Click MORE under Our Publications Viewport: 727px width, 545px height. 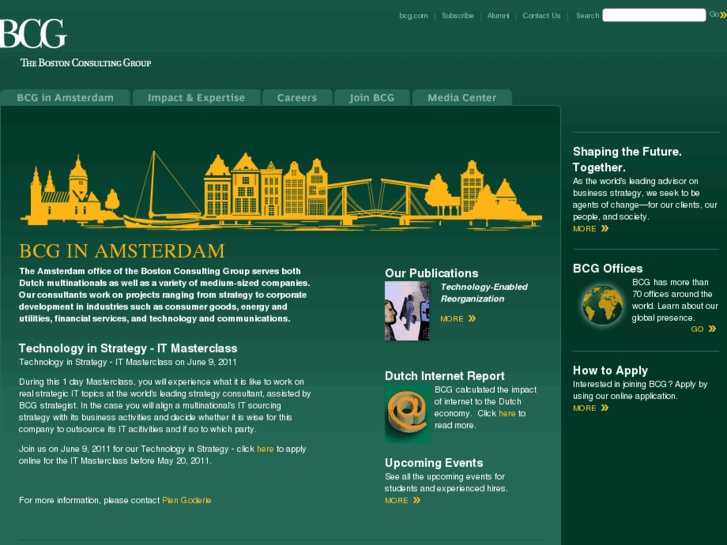(x=458, y=319)
